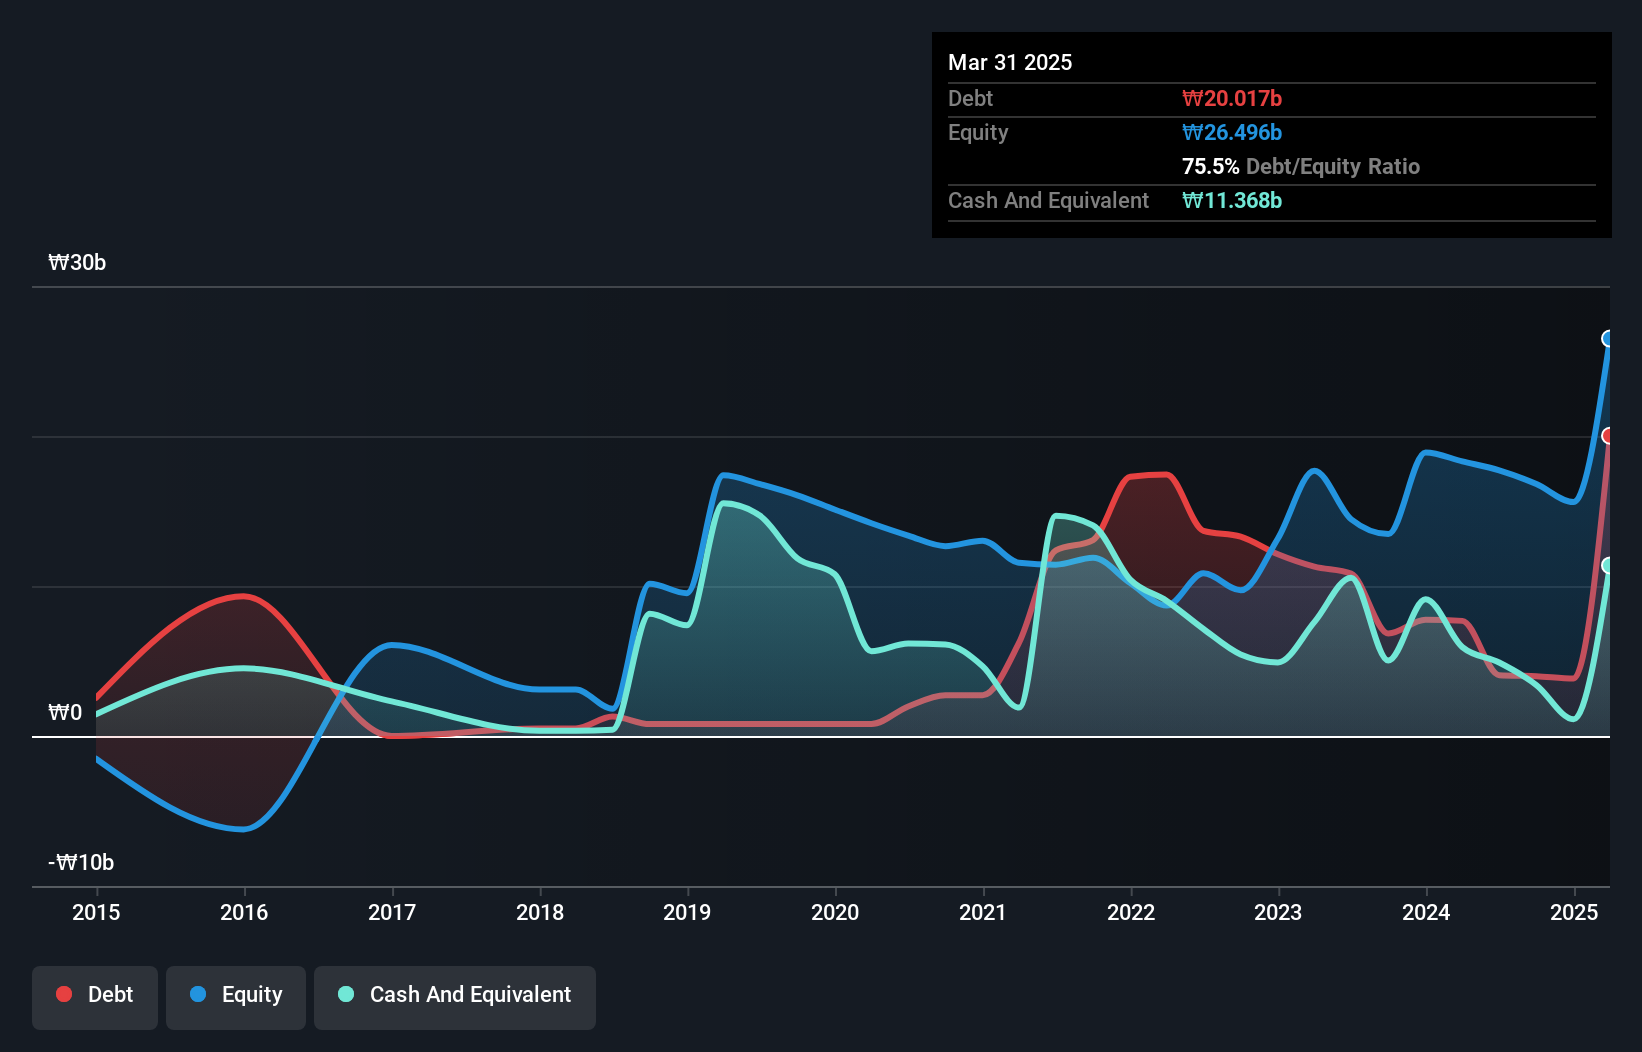Click the 2017 x-axis label
This screenshot has height=1052, width=1642.
click(x=392, y=912)
